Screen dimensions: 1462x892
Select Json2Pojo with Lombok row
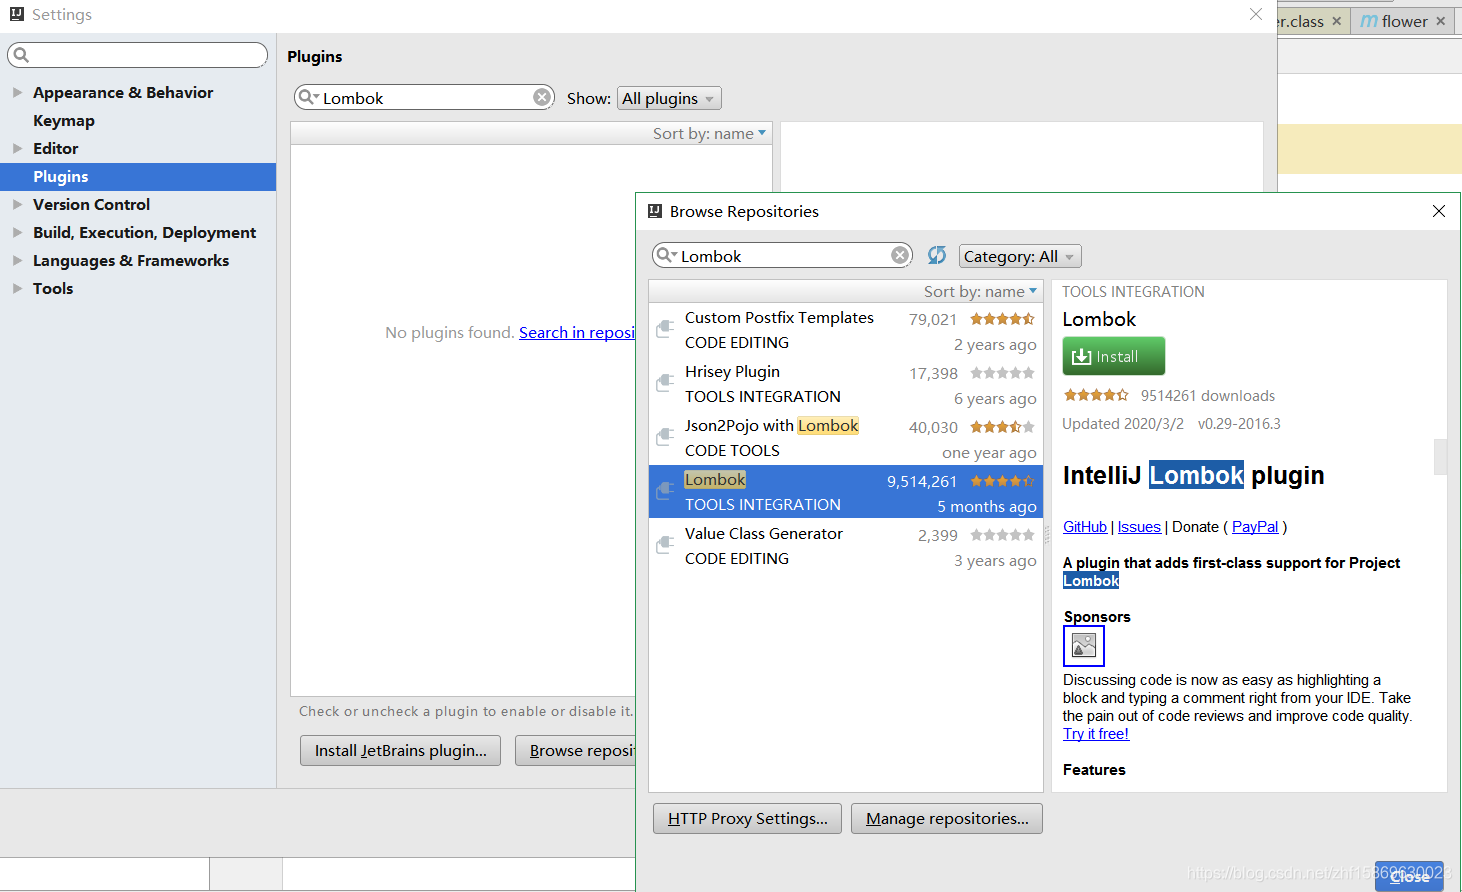[x=846, y=438]
